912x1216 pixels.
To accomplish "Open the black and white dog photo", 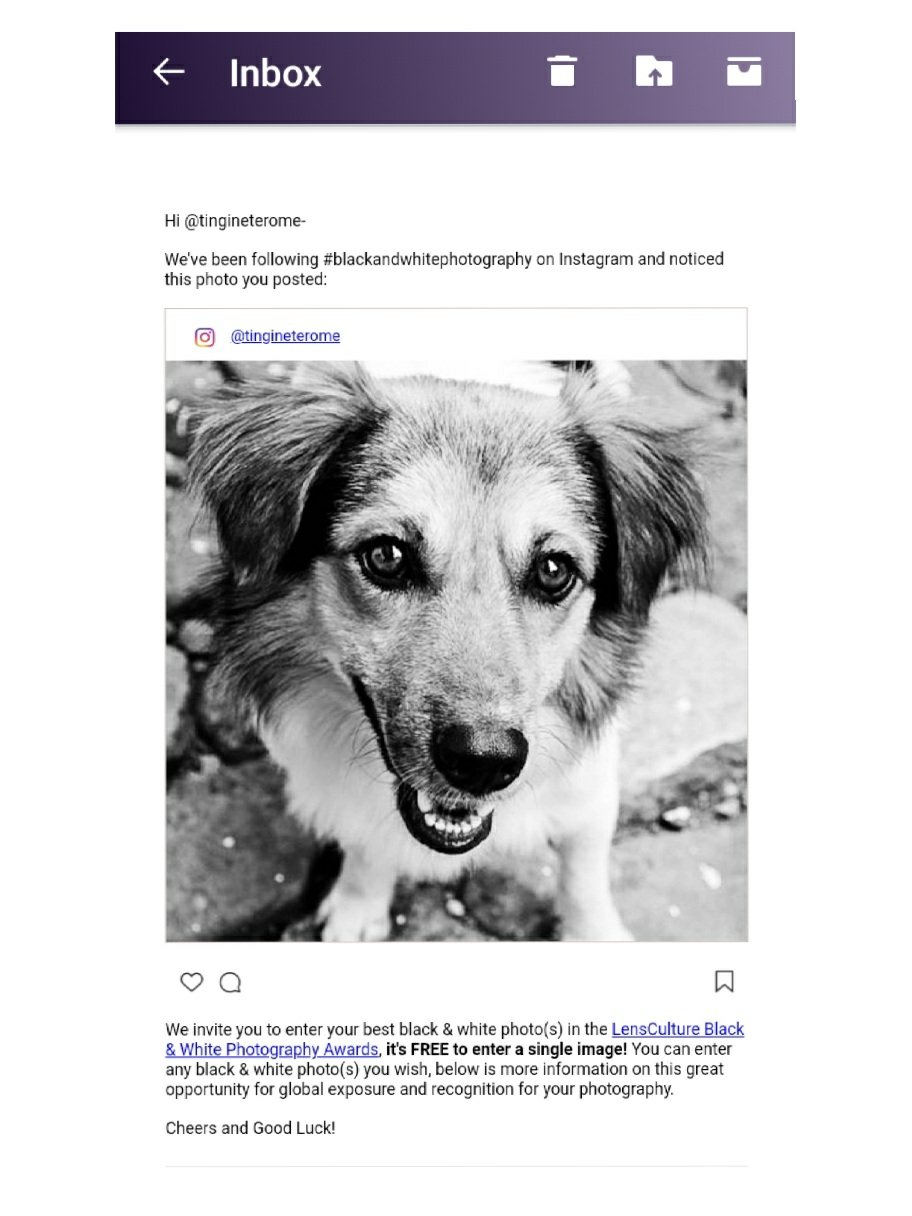I will 456,651.
